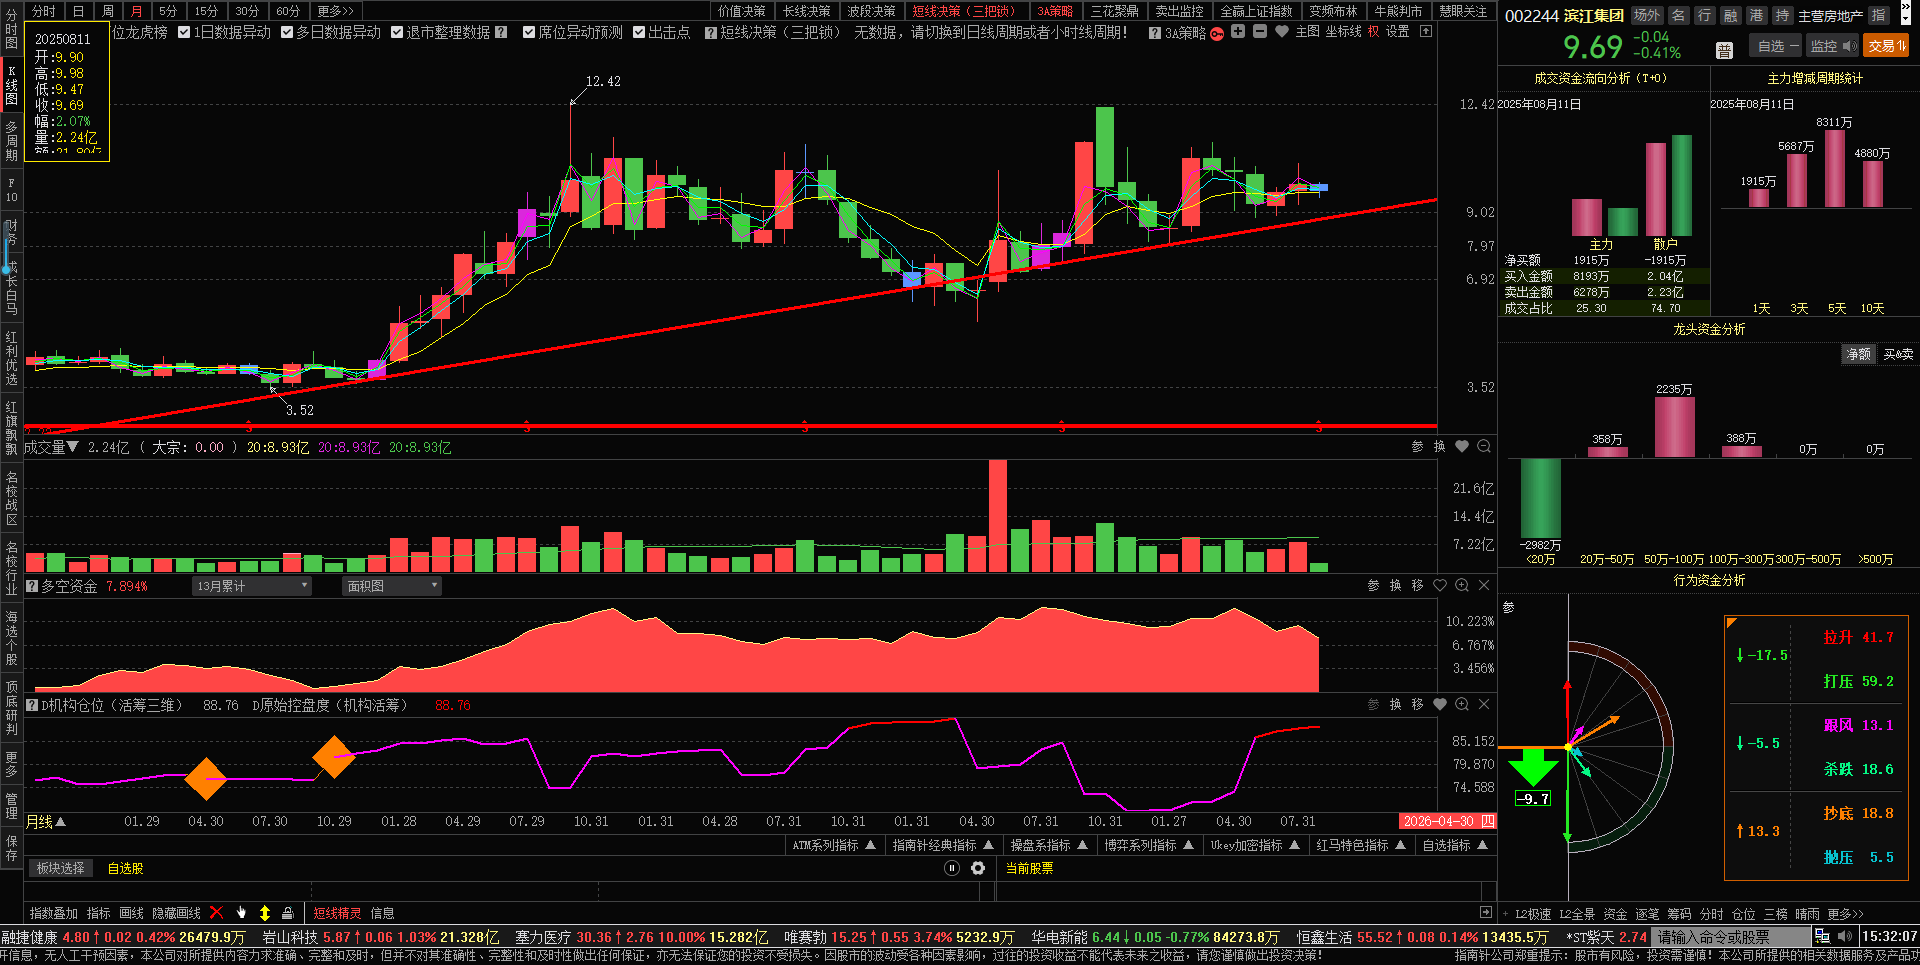Open the 面积图 chart type dropdown

coord(392,586)
